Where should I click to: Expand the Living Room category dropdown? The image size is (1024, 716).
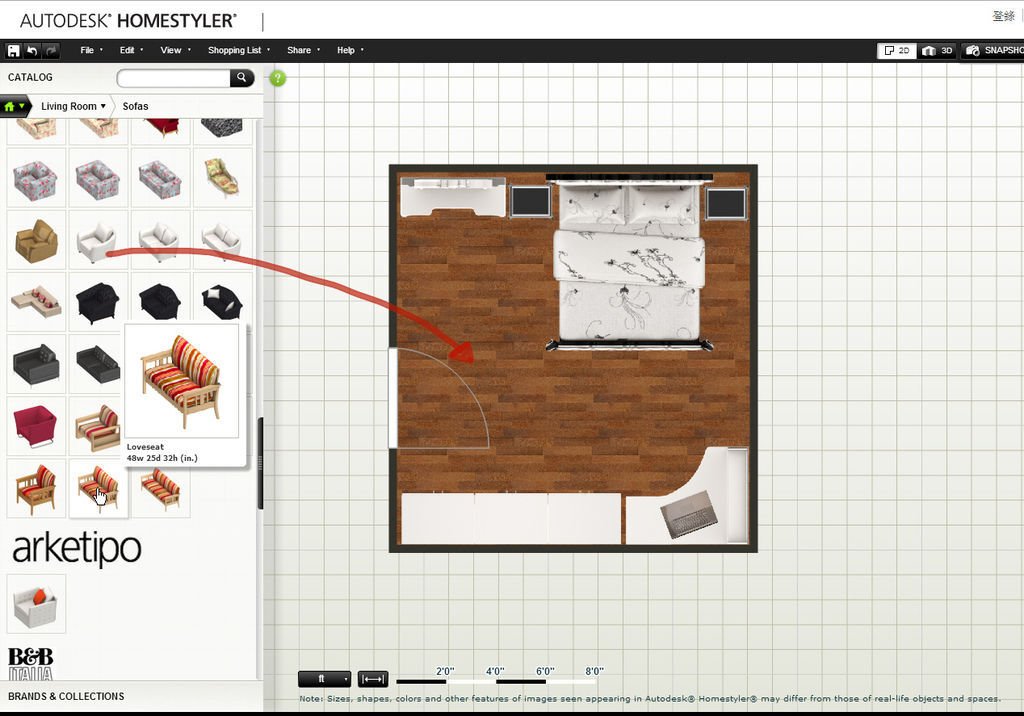click(73, 106)
